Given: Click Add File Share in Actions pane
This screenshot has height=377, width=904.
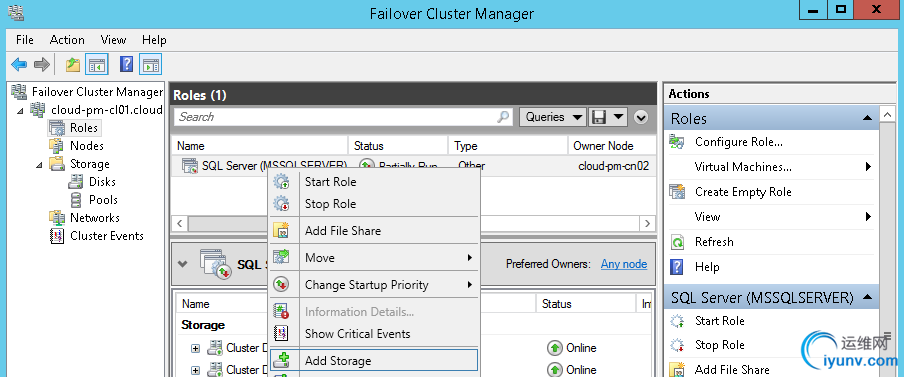Looking at the screenshot, I should pyautogui.click(x=732, y=370).
